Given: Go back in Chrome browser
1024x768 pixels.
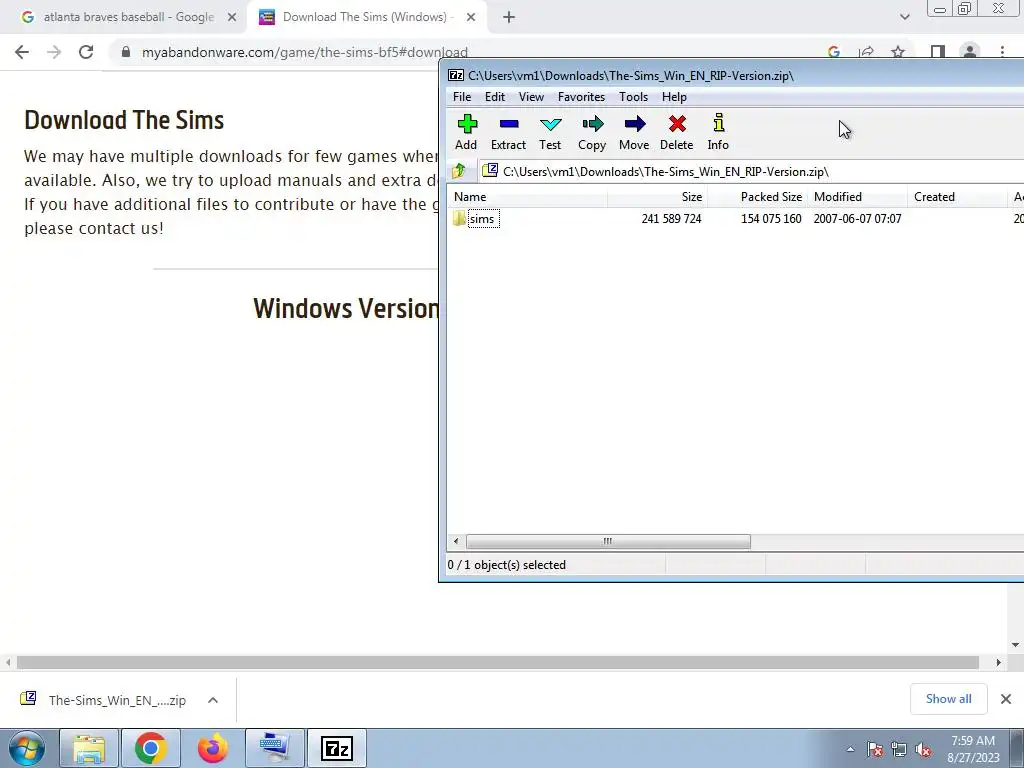Looking at the screenshot, I should pos(22,52).
